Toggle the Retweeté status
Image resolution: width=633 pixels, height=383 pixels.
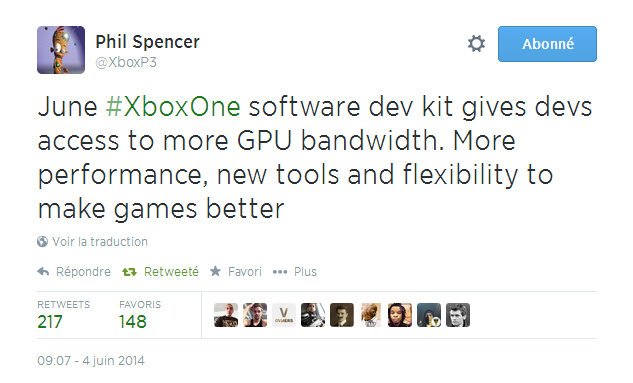[171, 272]
